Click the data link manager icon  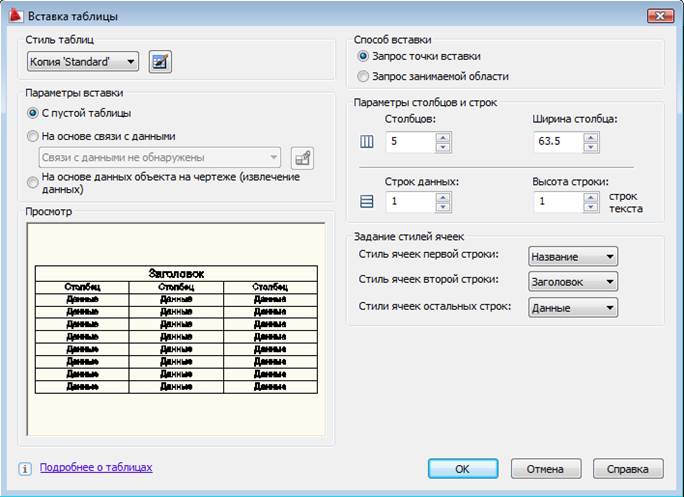coord(302,157)
